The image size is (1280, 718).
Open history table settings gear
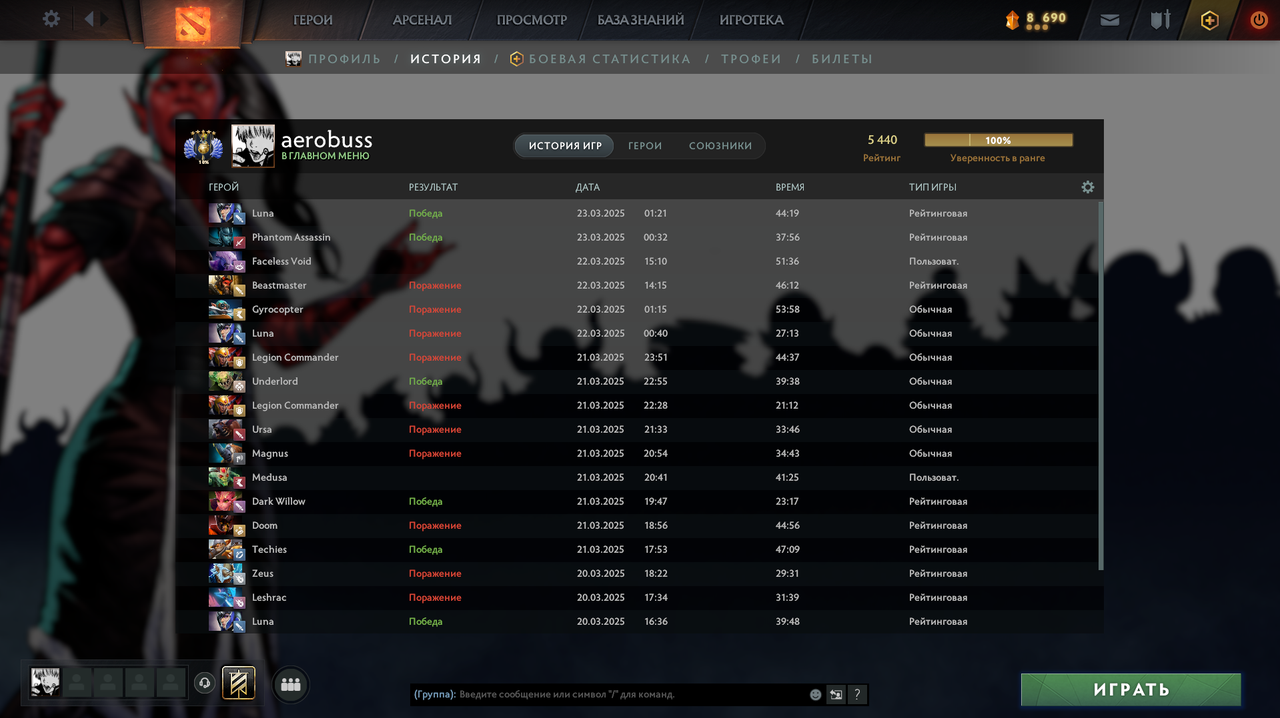(x=1088, y=187)
